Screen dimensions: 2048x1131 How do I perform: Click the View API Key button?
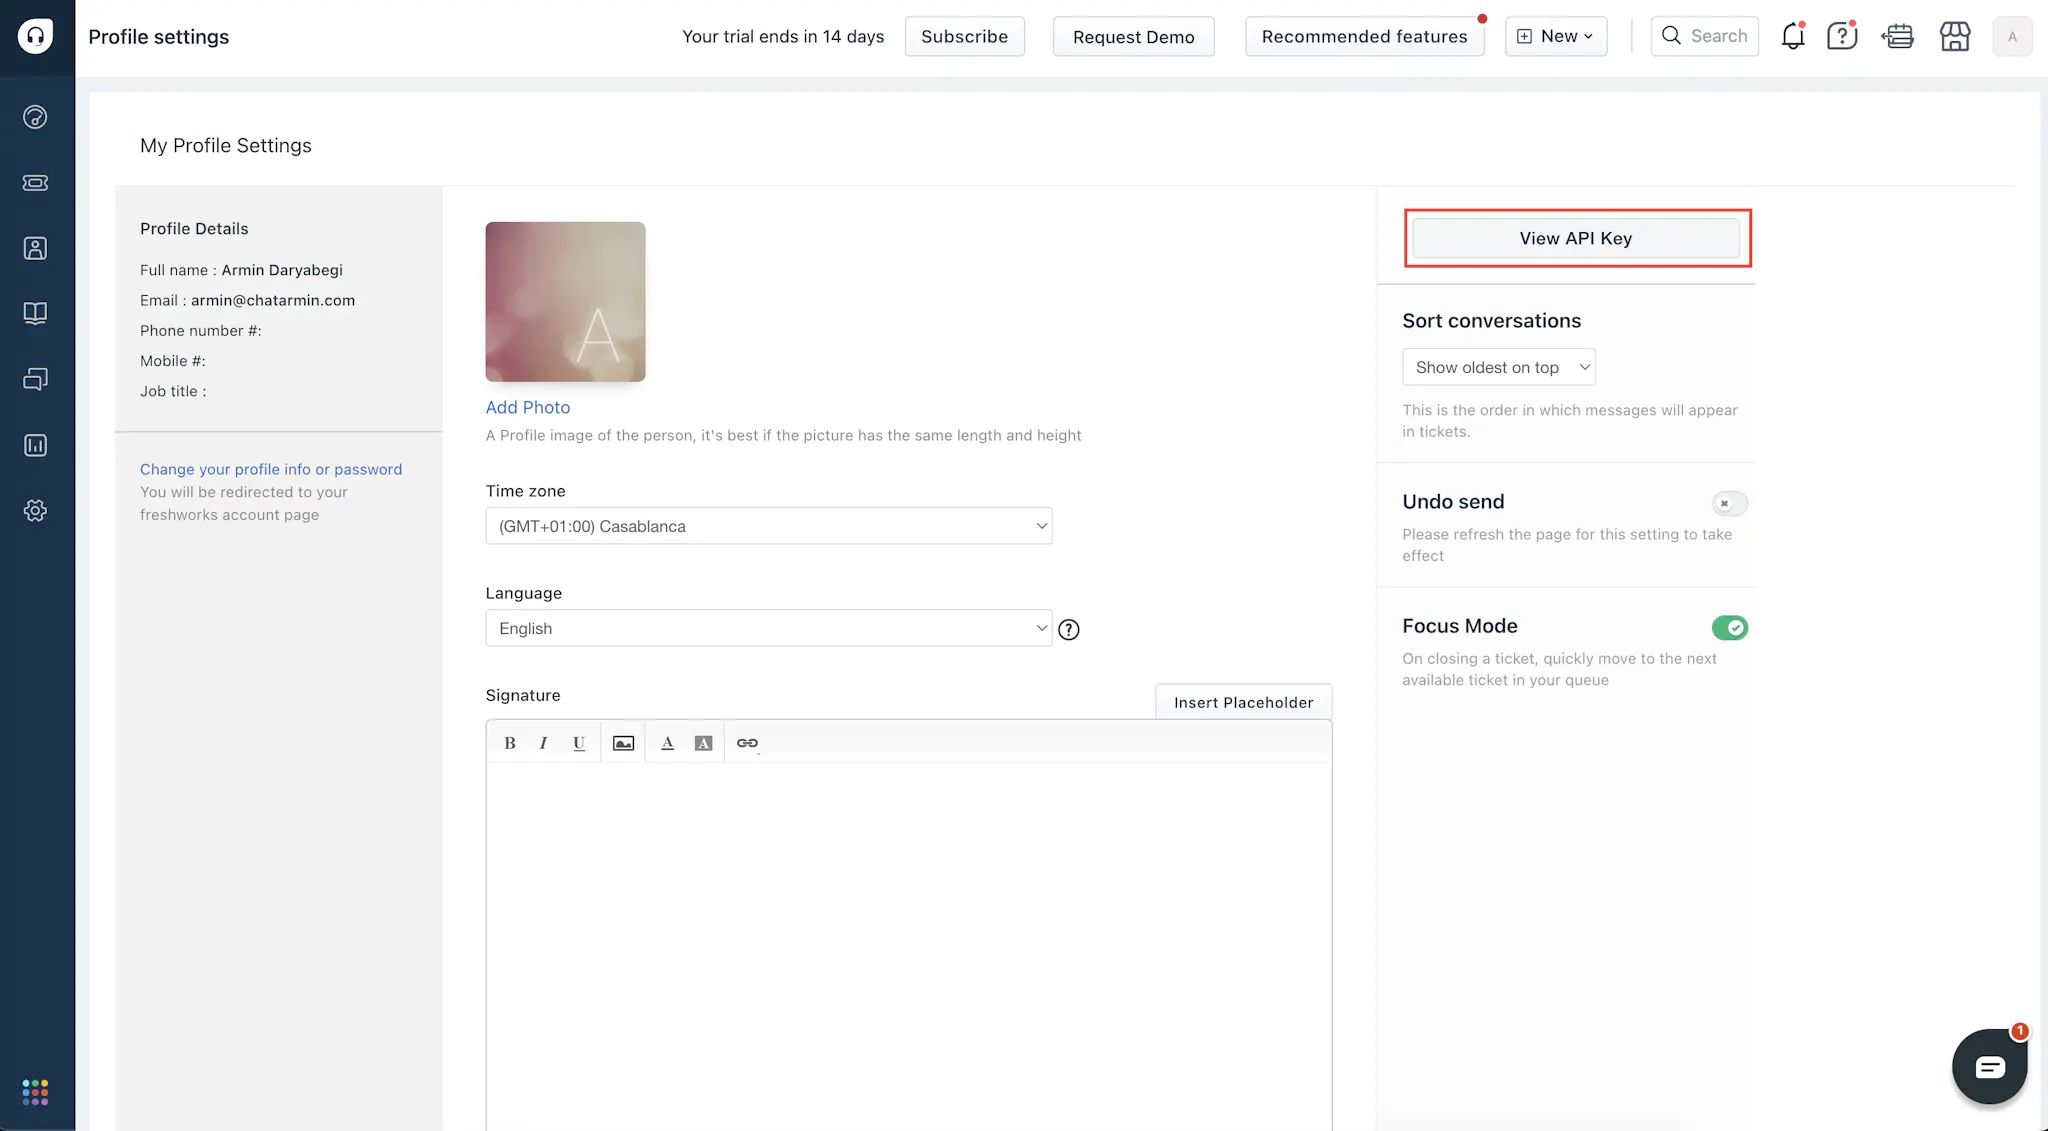(1575, 238)
